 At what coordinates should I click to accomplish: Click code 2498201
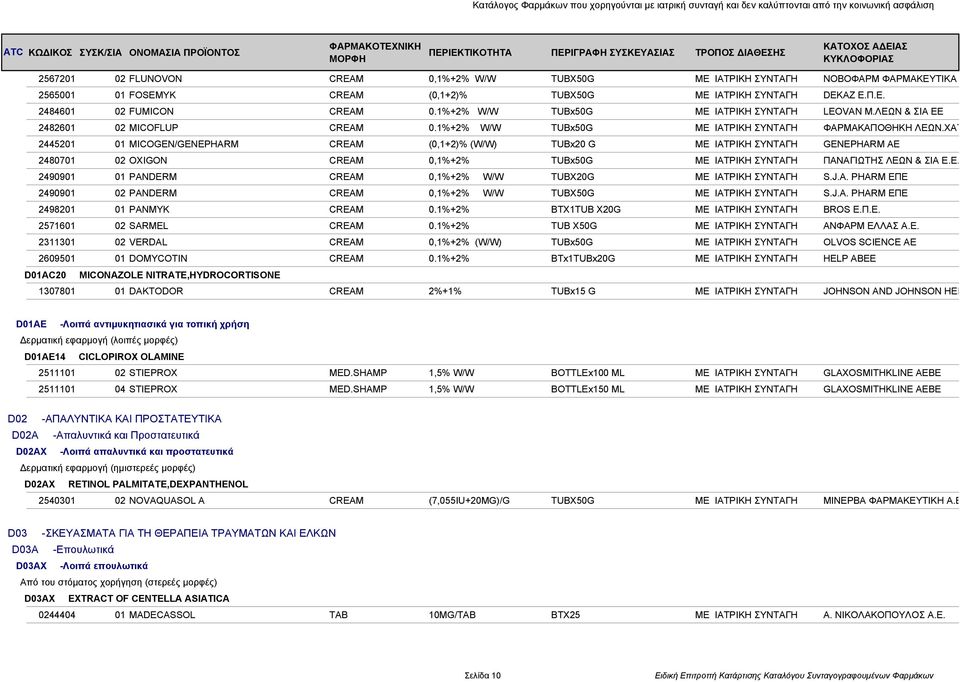pos(57,209)
